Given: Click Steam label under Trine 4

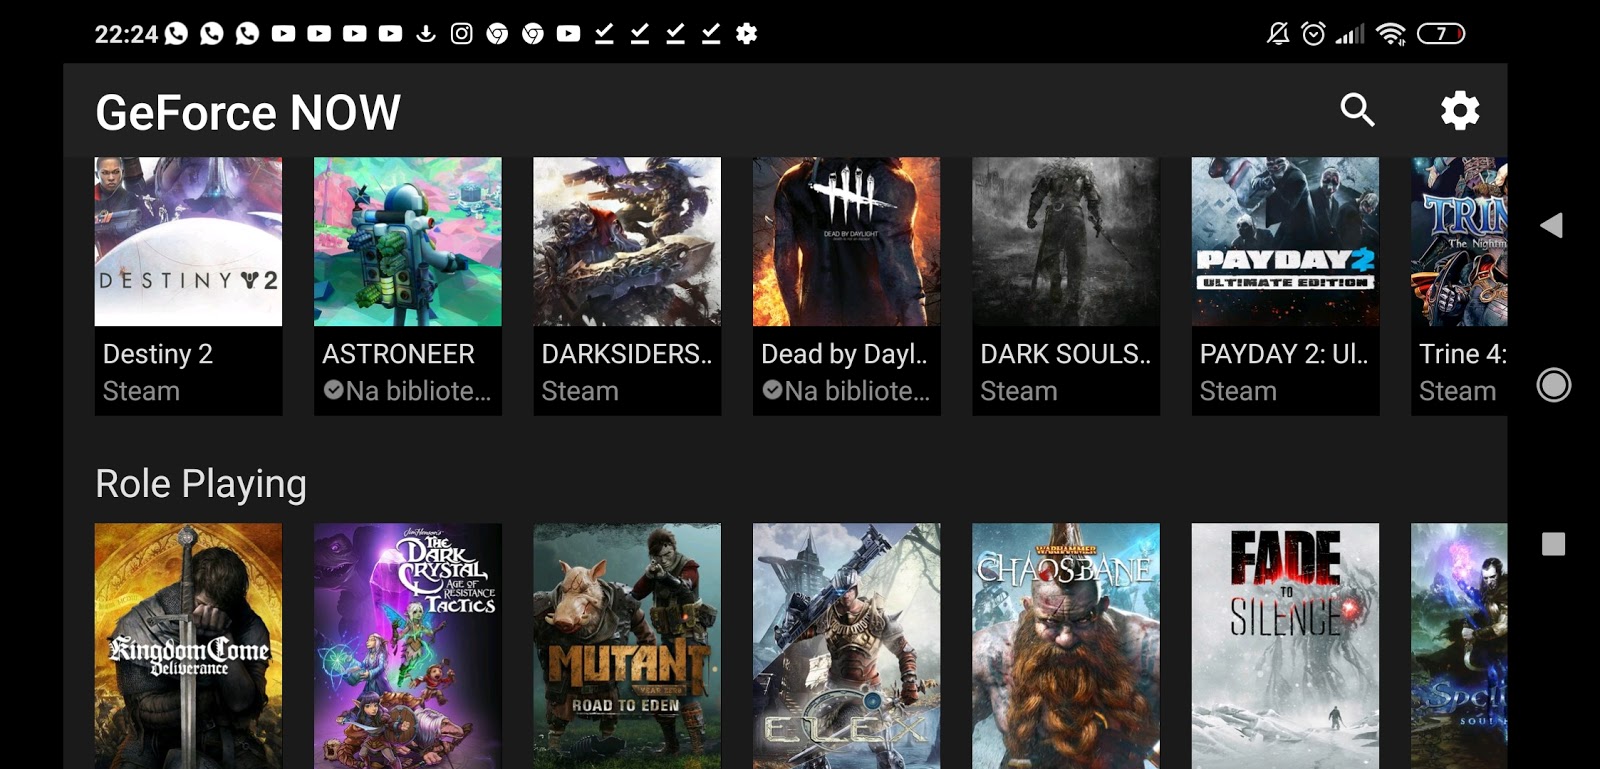Looking at the screenshot, I should click(x=1457, y=391).
